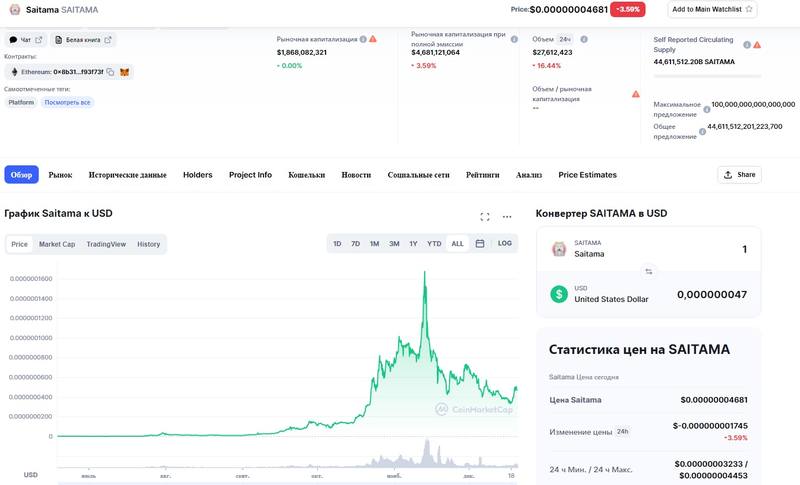Show info for Self Reported Circulating Supply

click(747, 45)
